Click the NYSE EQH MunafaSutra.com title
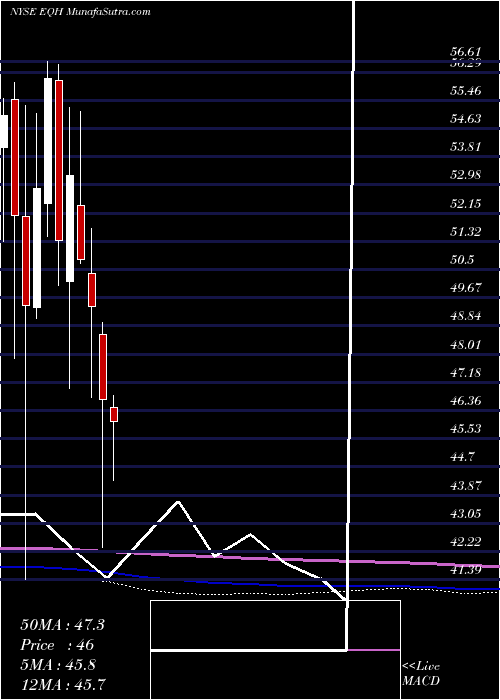Viewport: 500px width, 700px height. point(80,12)
